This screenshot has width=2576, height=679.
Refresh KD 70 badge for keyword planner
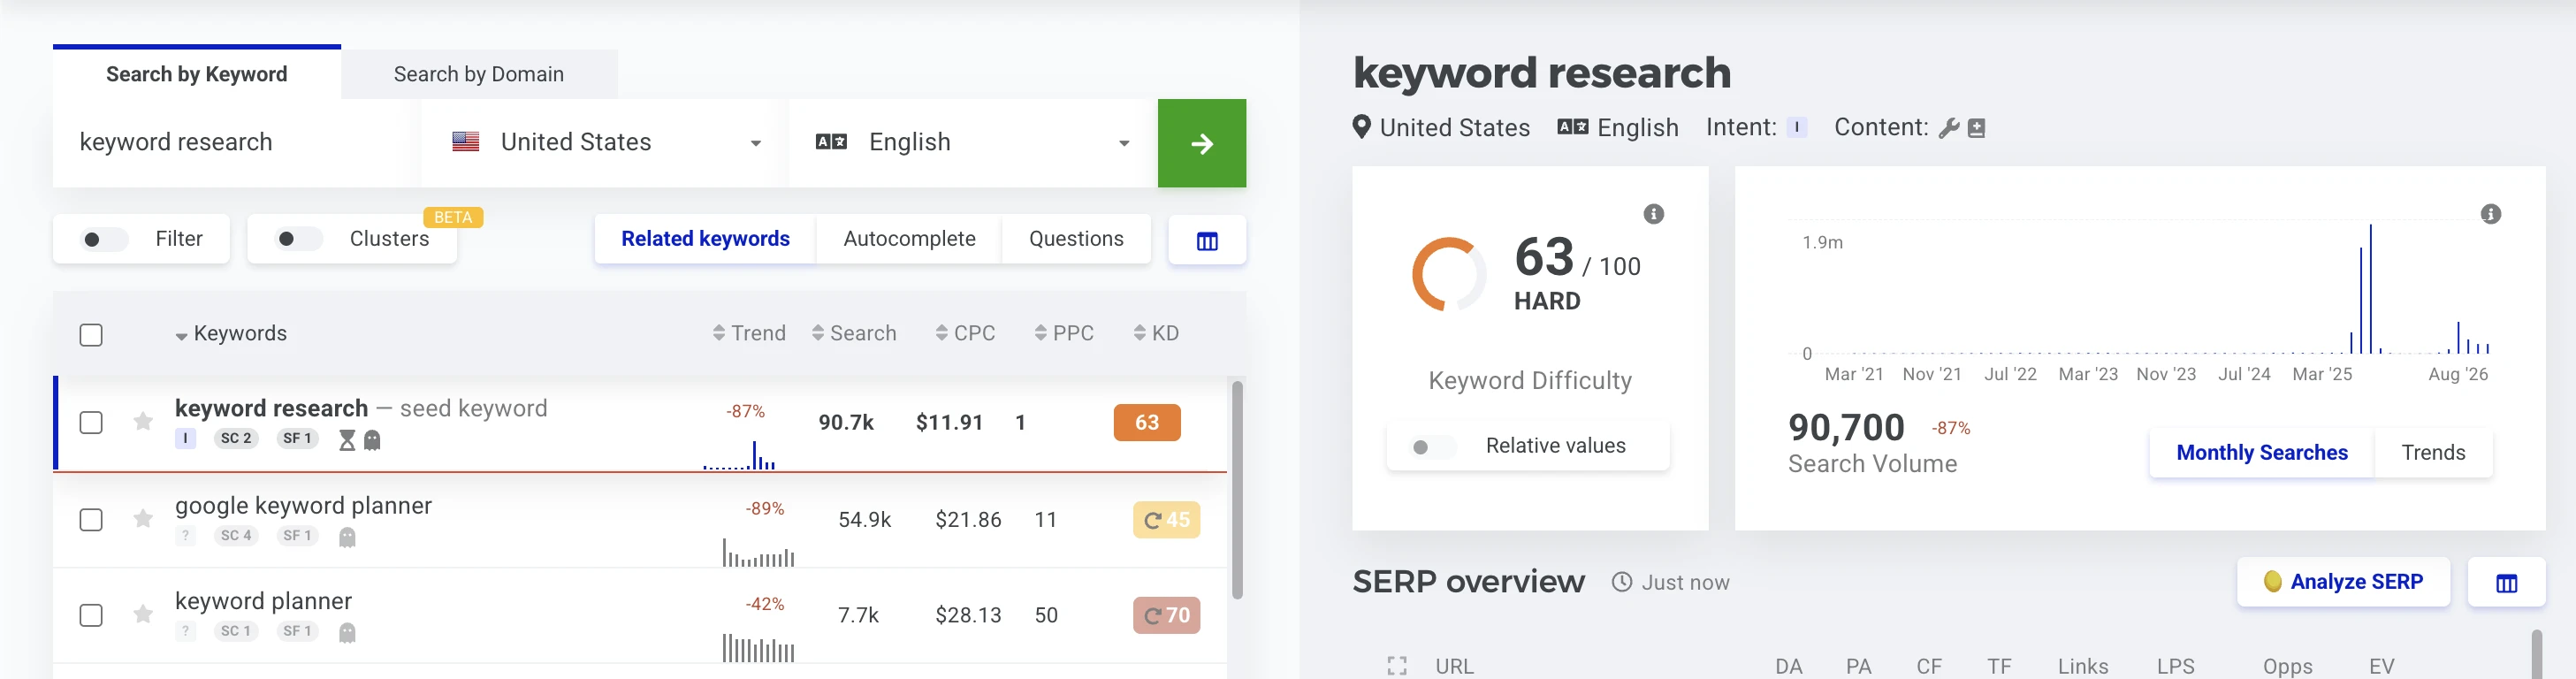click(1166, 615)
